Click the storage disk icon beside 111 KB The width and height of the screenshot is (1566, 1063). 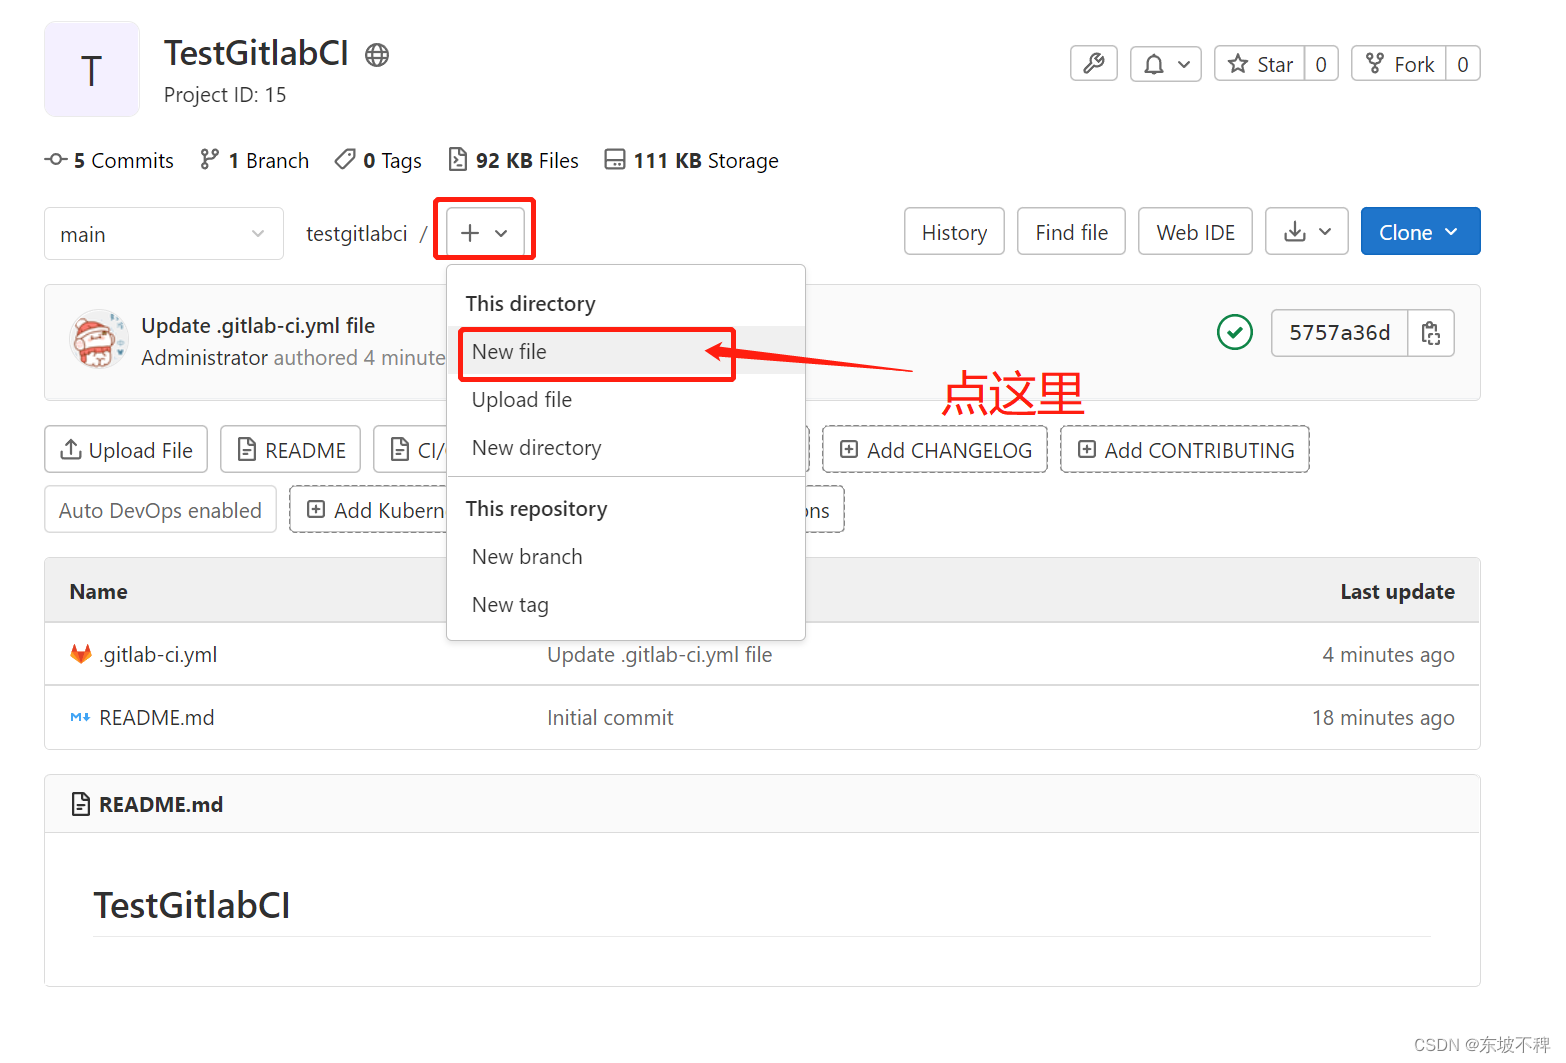pyautogui.click(x=615, y=159)
